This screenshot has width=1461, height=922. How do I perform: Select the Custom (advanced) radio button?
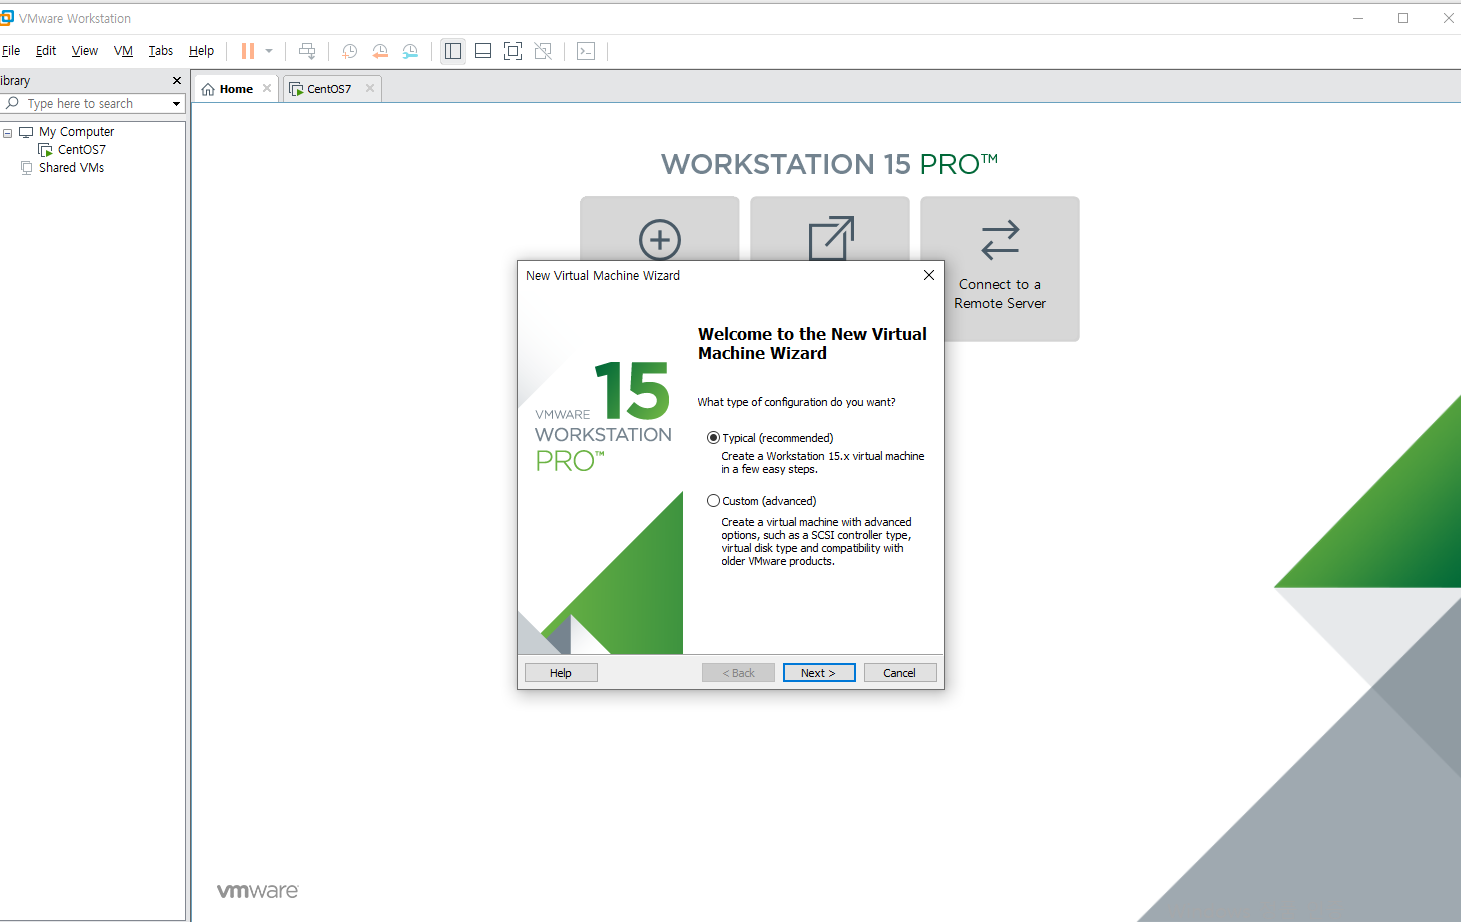(x=713, y=501)
